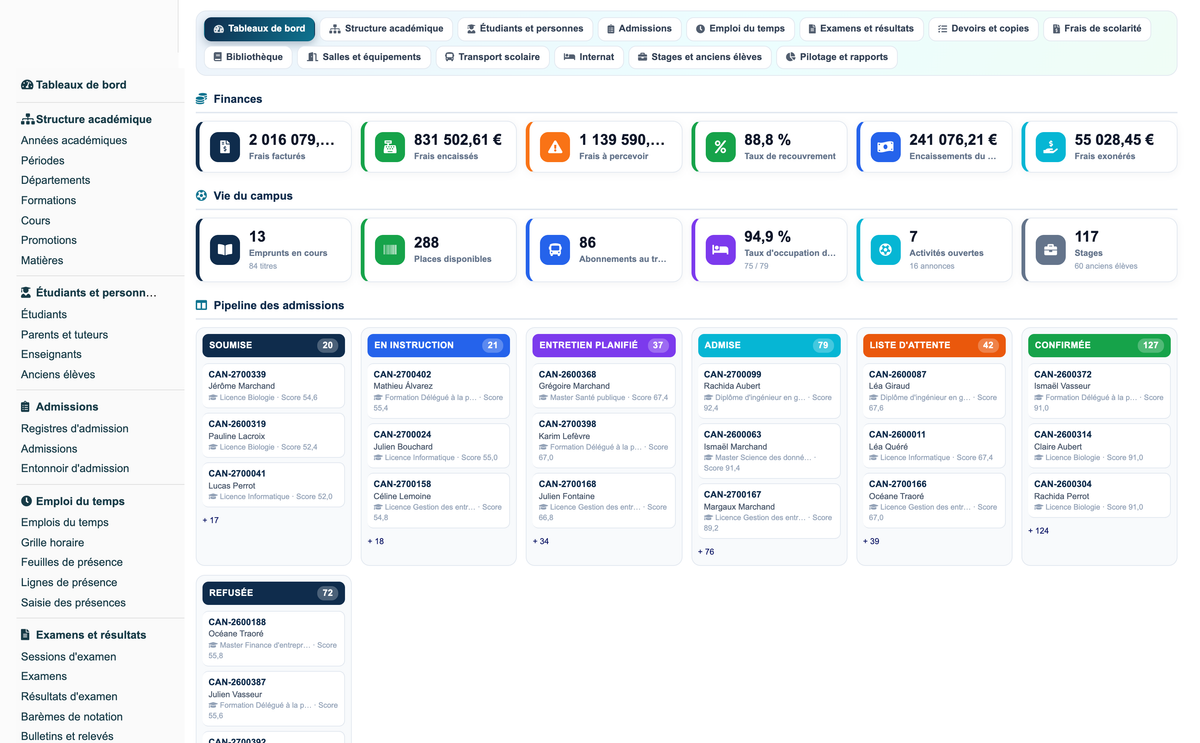Click the Refusée column header
The height and width of the screenshot is (743, 1200).
[273, 593]
